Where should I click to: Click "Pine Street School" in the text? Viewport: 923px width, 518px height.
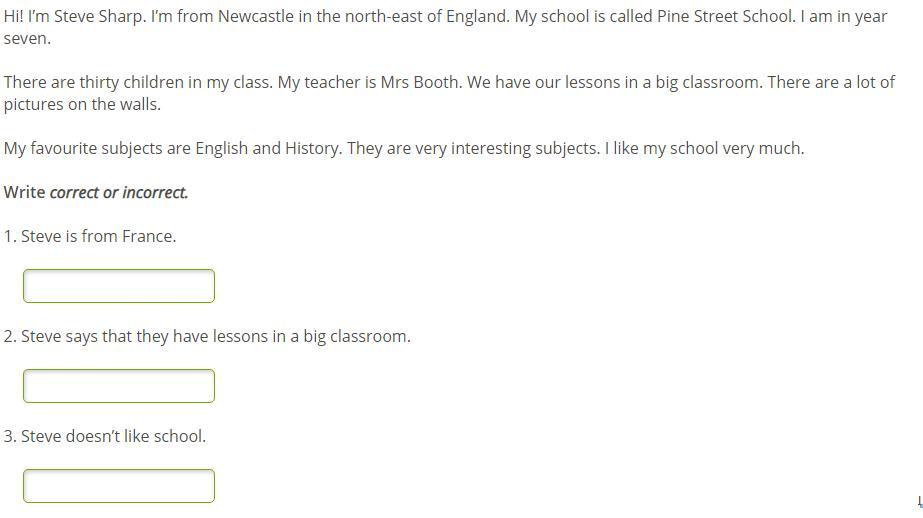click(725, 16)
